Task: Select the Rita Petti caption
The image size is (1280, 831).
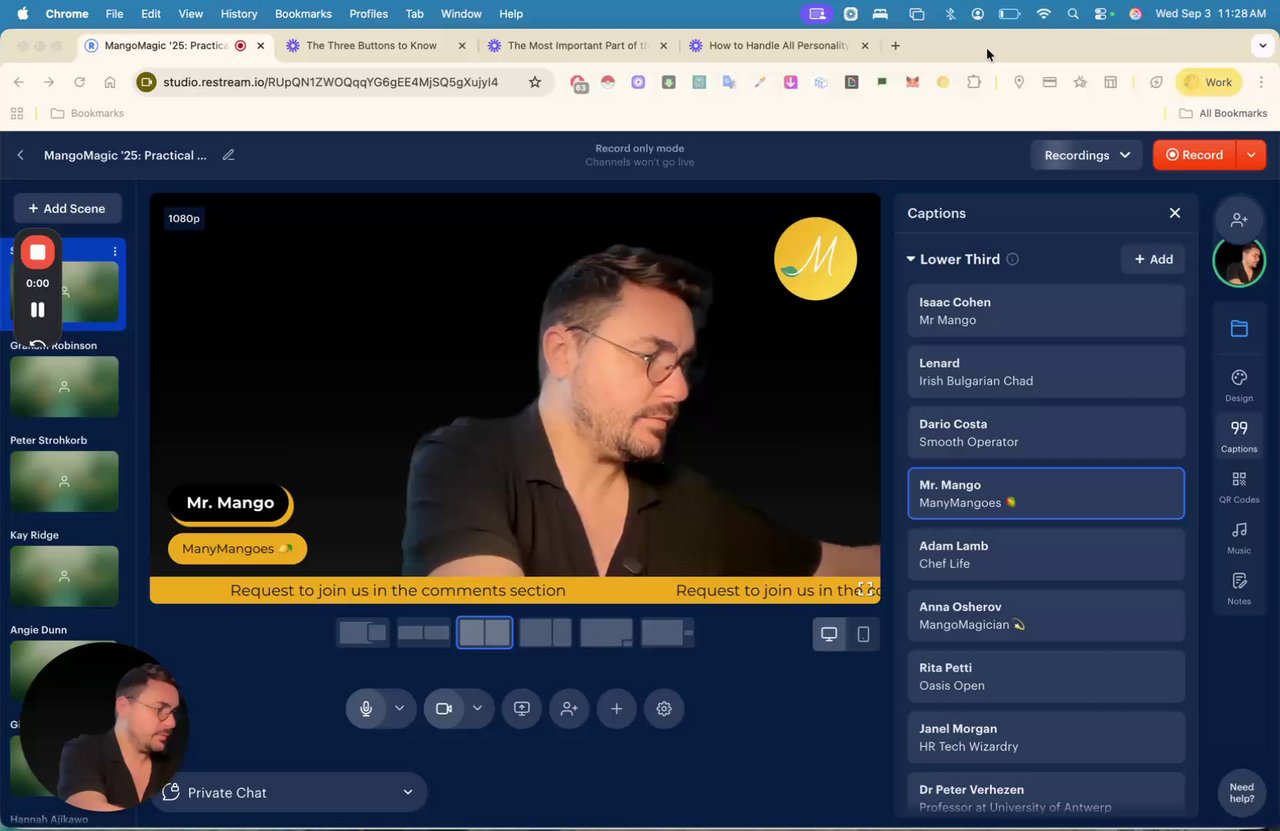Action: (1046, 677)
